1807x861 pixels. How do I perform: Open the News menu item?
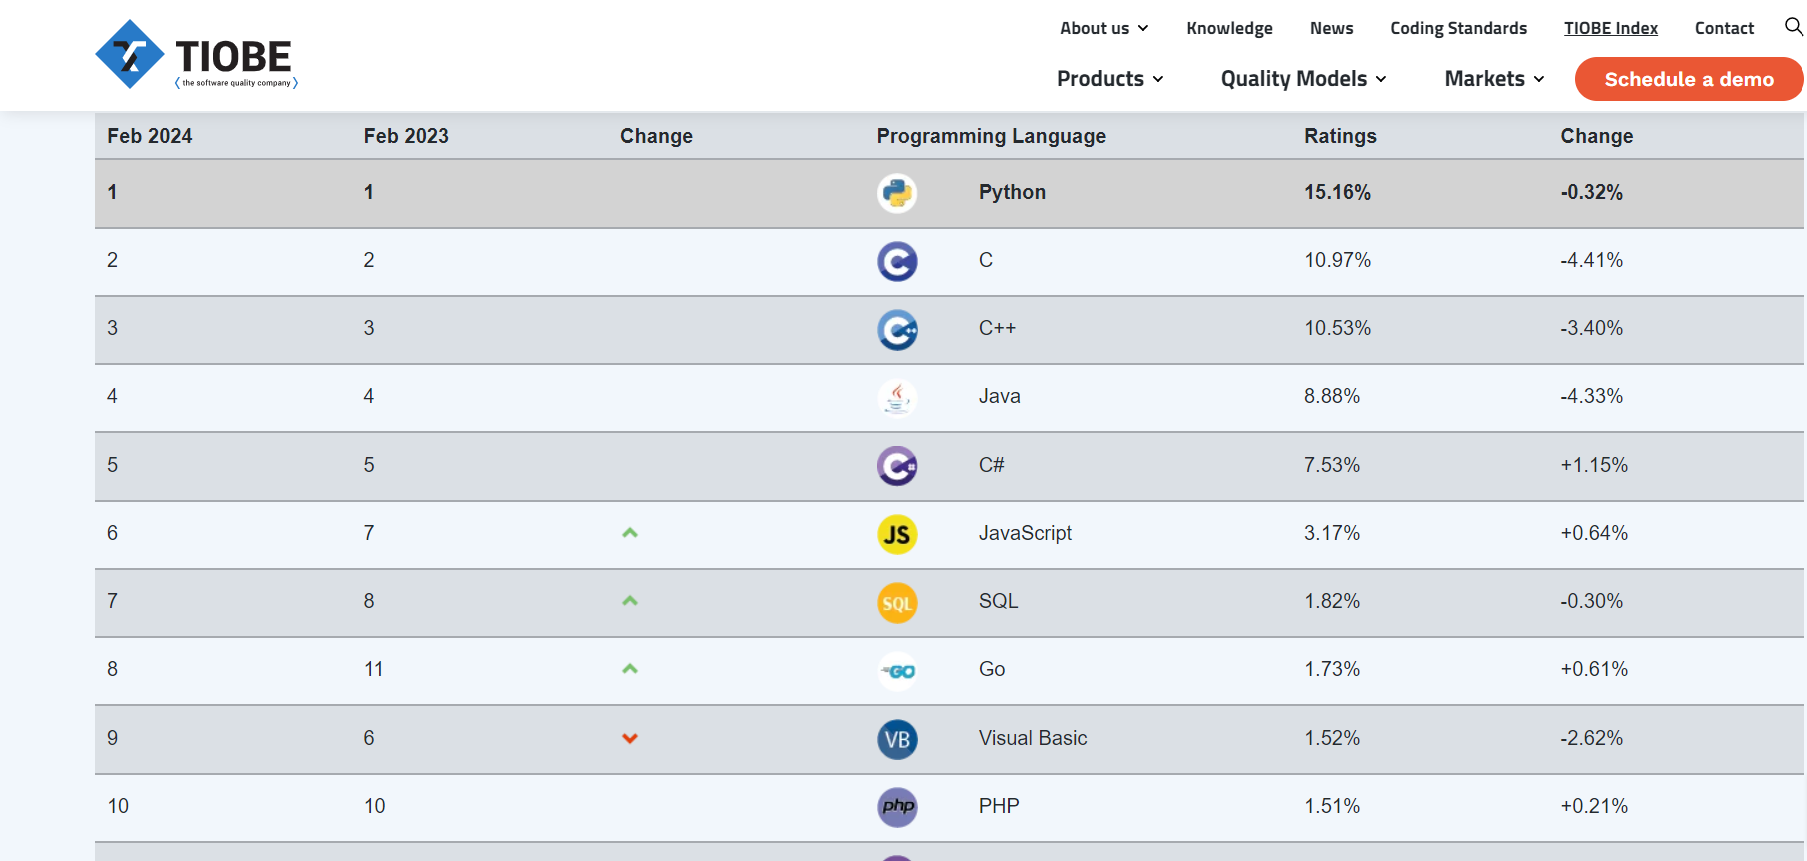(x=1331, y=28)
